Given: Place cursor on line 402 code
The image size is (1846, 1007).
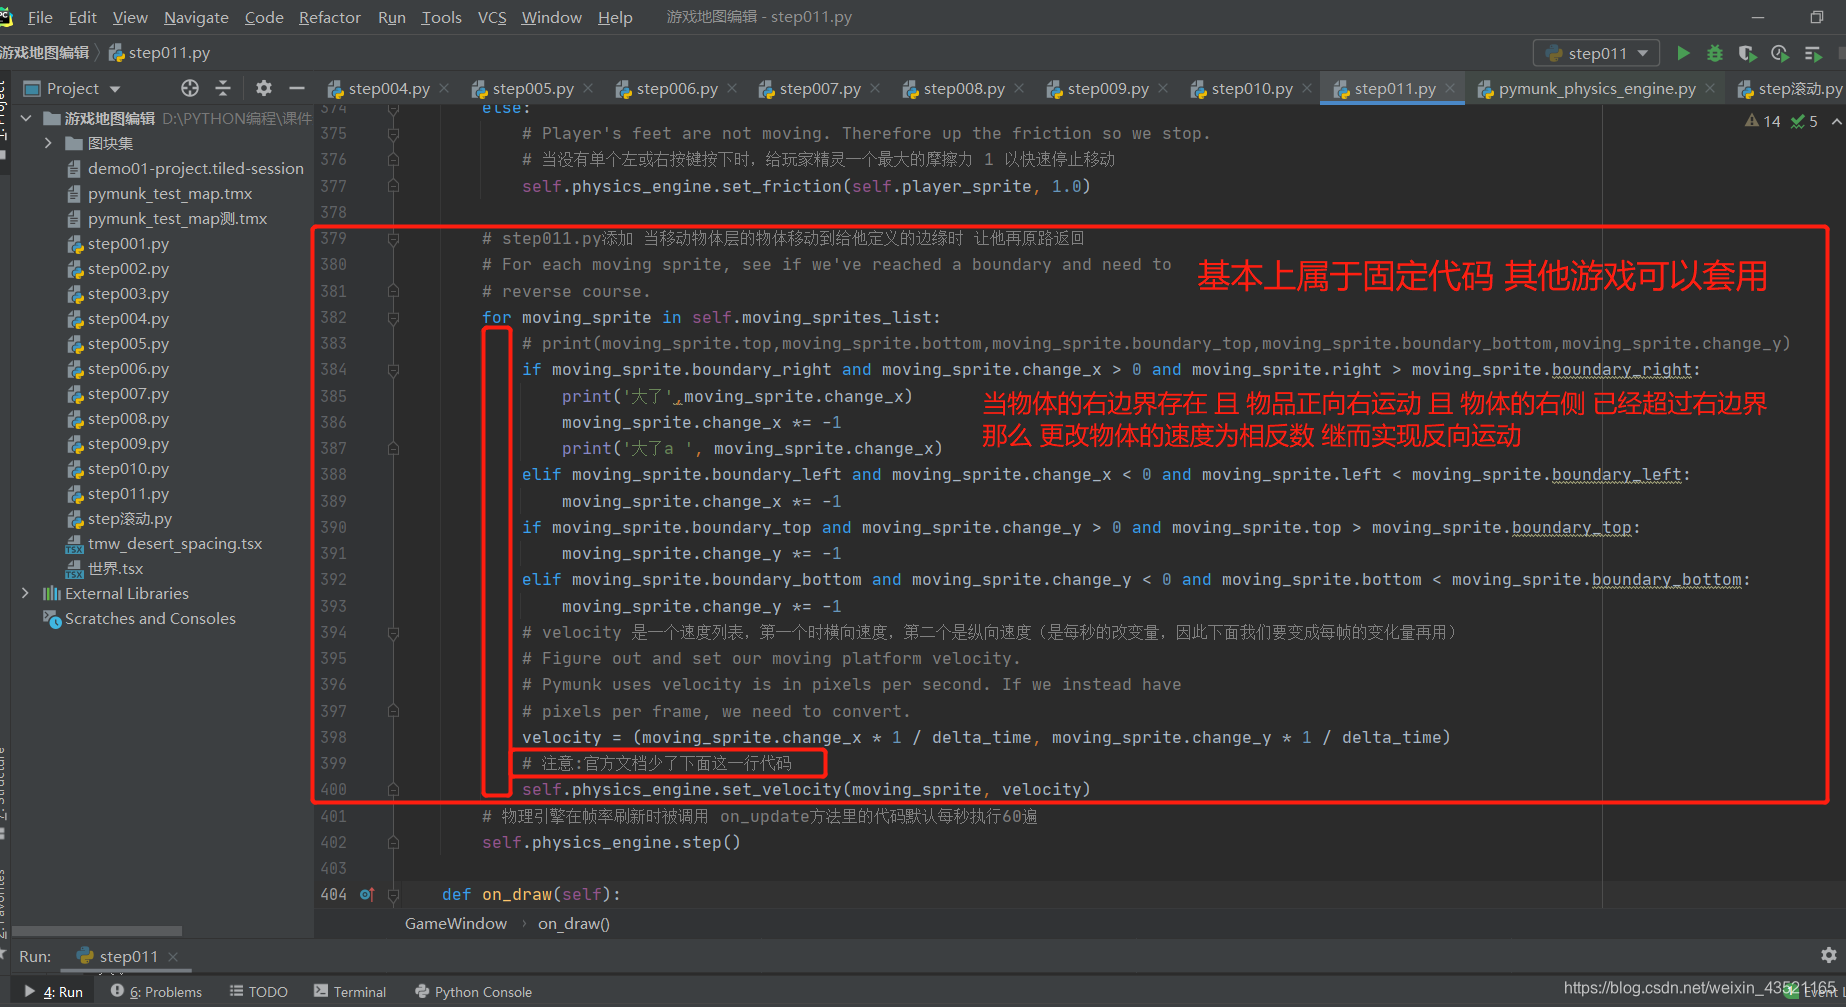Looking at the screenshot, I should (611, 842).
